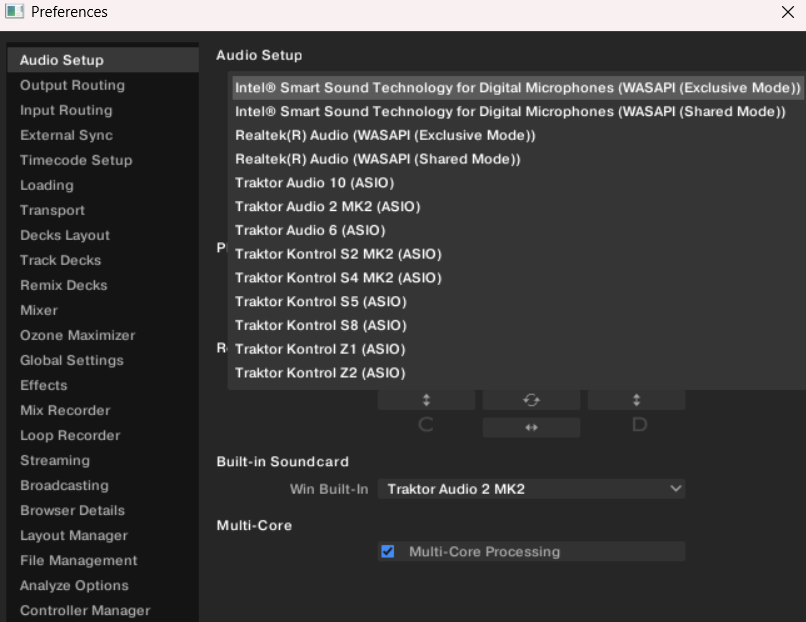Click the swap button above deck D

click(x=636, y=400)
